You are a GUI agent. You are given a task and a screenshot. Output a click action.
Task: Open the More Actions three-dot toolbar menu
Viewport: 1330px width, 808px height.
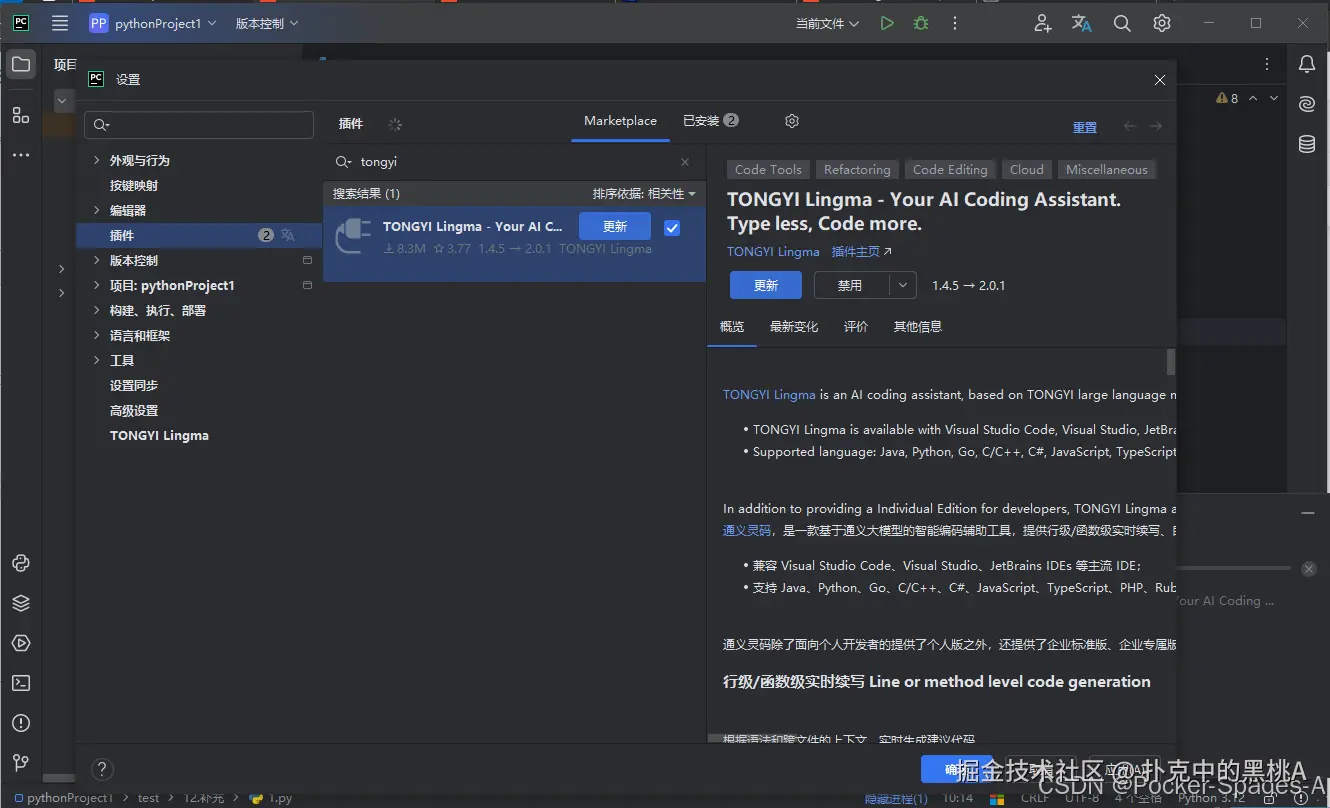(x=955, y=23)
